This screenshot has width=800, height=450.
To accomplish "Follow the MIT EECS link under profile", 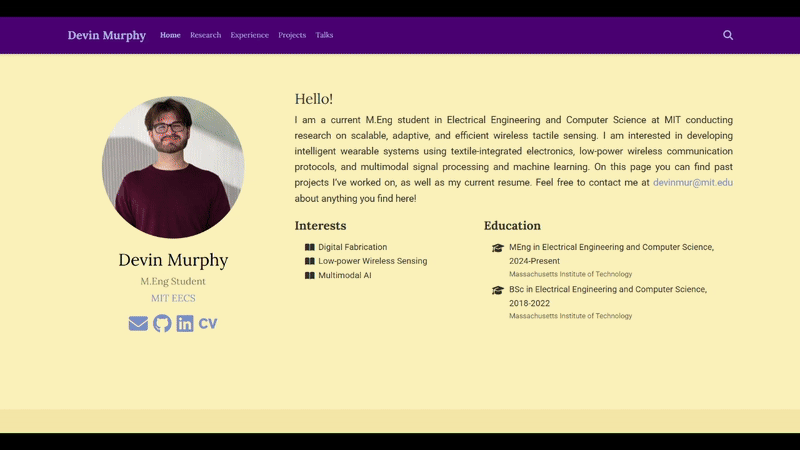I will (x=173, y=298).
